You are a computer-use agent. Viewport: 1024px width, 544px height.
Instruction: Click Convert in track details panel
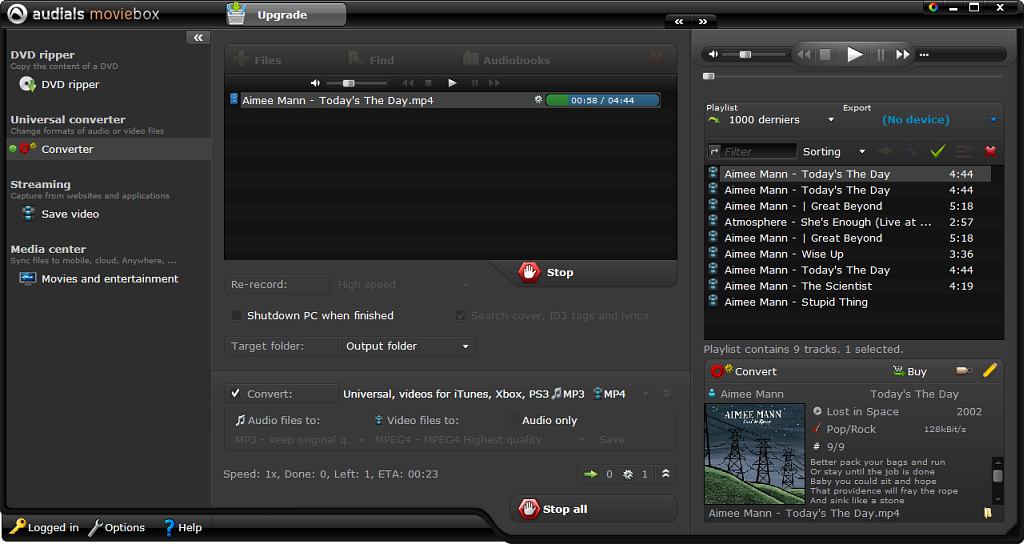coord(743,371)
